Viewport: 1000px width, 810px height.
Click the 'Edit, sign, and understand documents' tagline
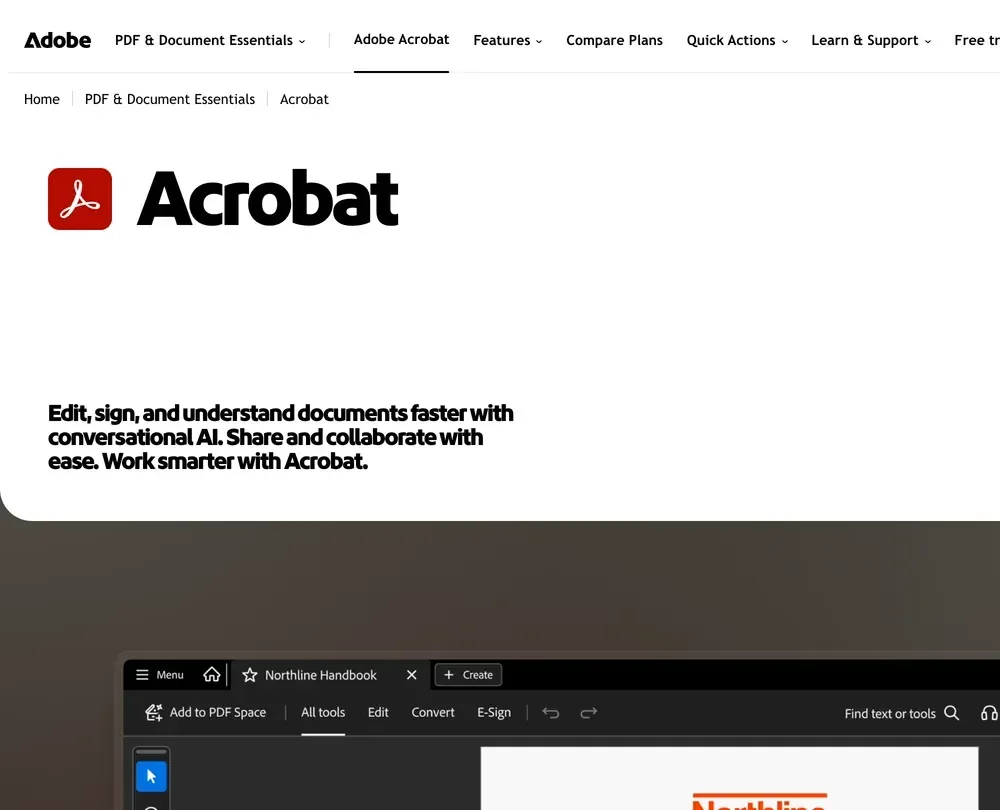pos(281,437)
